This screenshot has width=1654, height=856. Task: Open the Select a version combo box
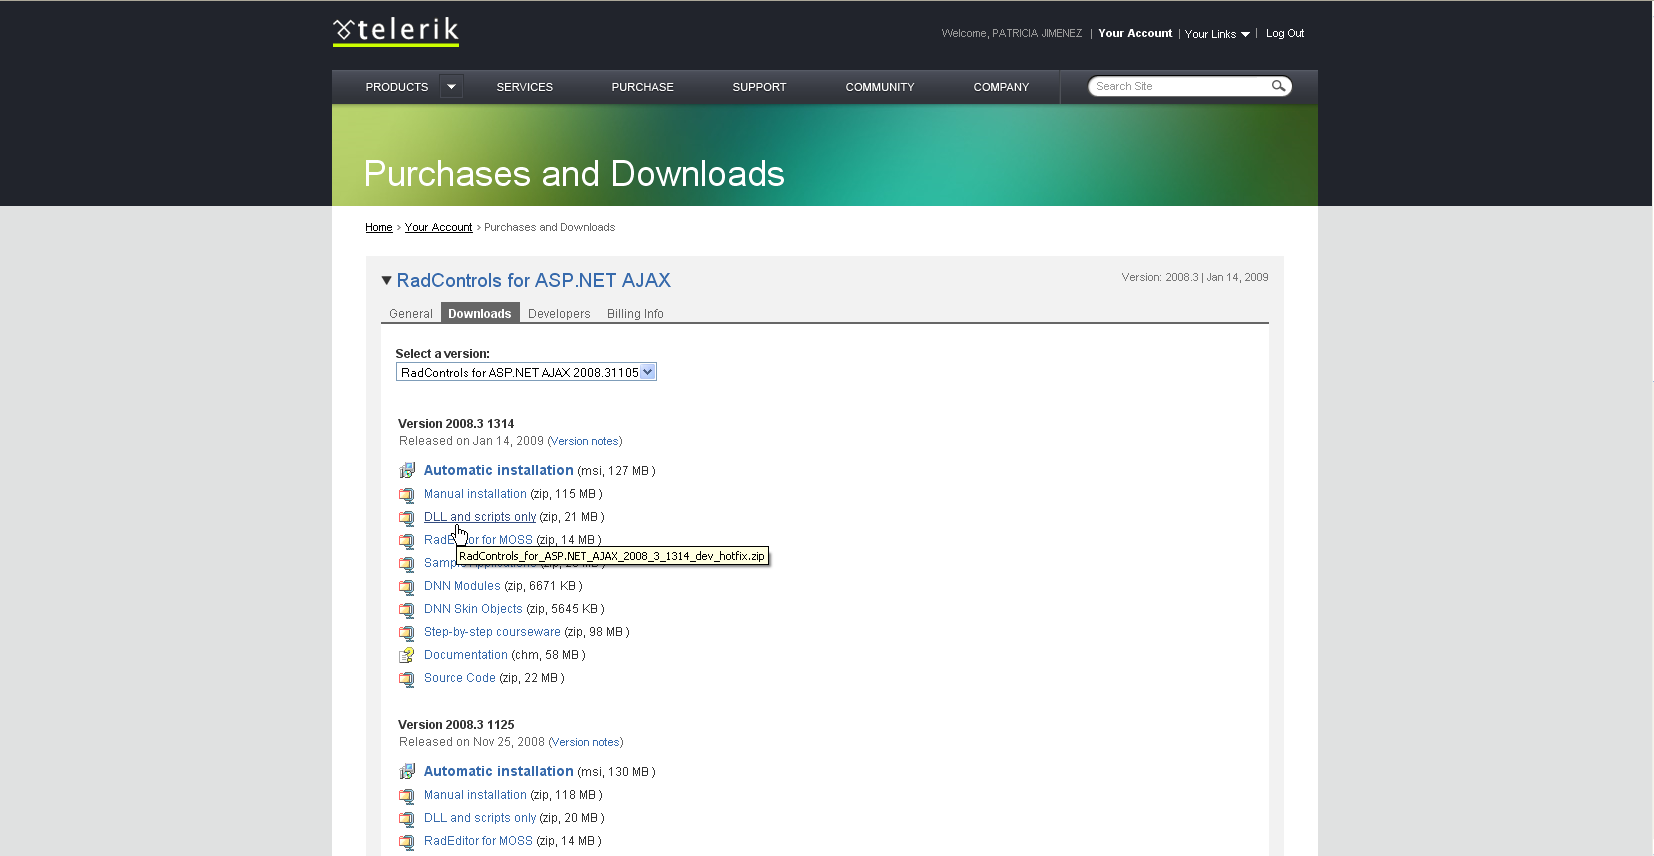pos(648,372)
